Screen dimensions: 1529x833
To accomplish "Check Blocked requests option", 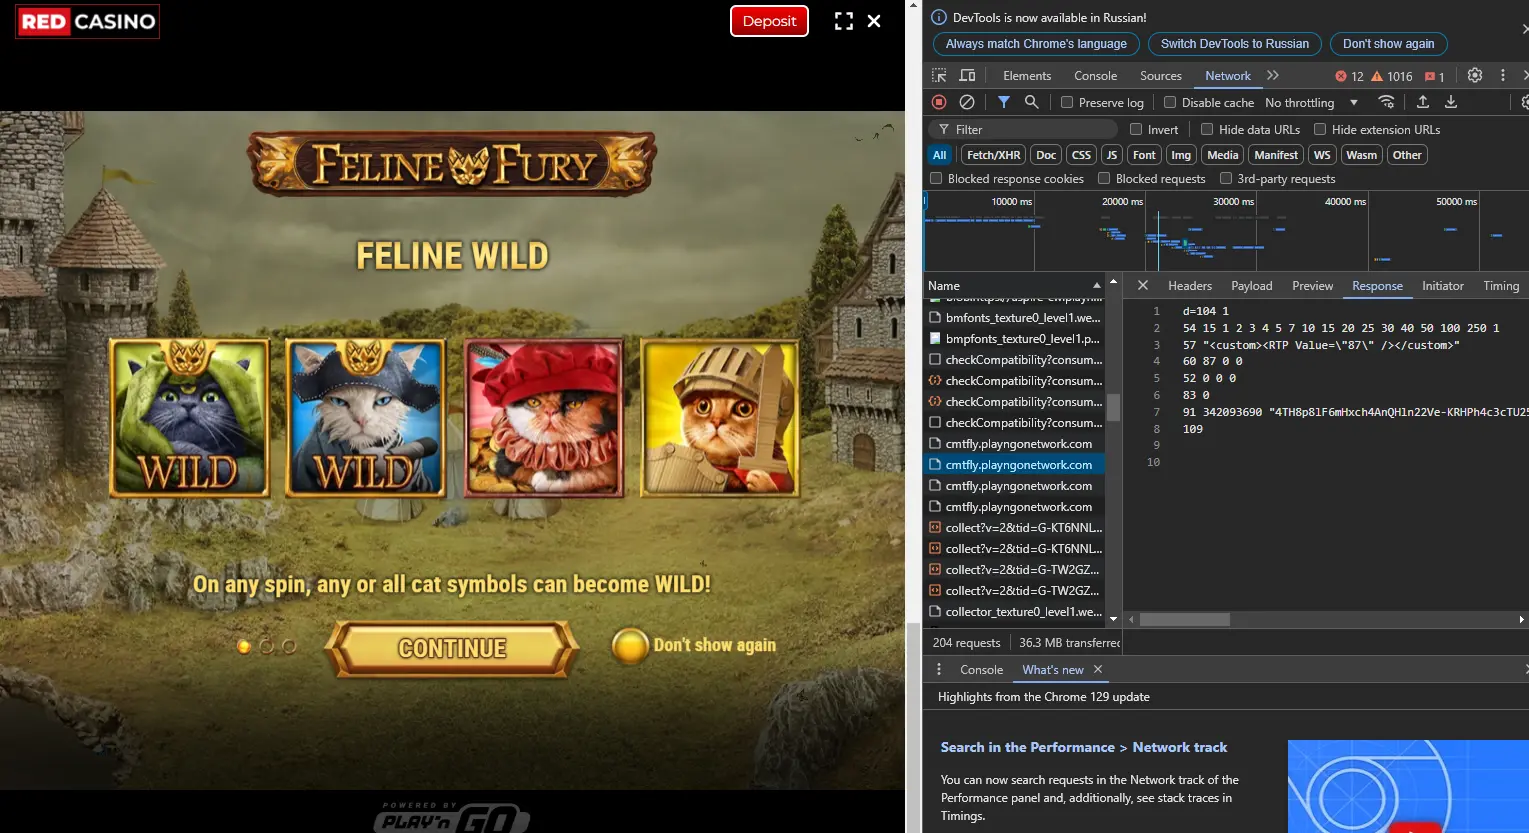I will click(x=1104, y=178).
